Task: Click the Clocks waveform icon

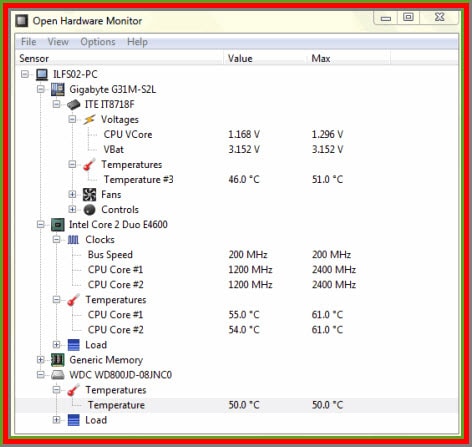Action: point(73,240)
